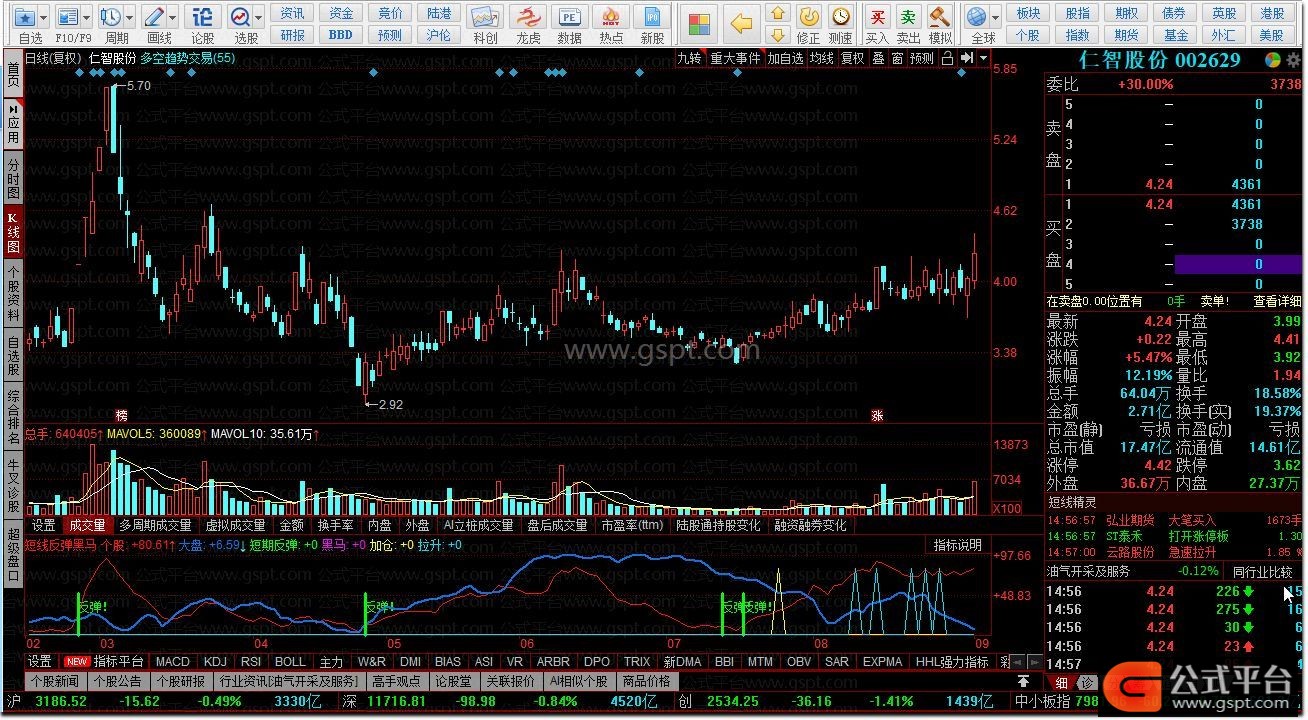Viewport: 1308px width, 720px height.
Task: Expand the 全球 globe dropdown arrow
Action: coord(995,17)
